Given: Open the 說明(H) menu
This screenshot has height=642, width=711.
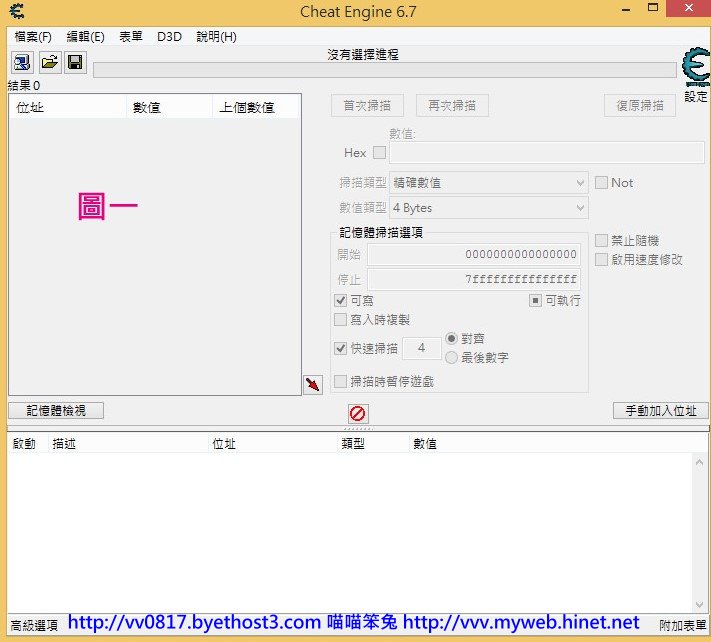Looking at the screenshot, I should point(217,37).
